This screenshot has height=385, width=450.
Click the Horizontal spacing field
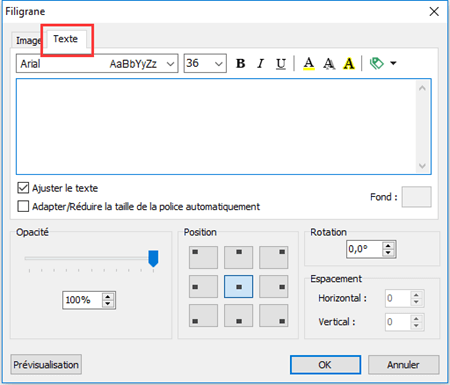click(398, 298)
